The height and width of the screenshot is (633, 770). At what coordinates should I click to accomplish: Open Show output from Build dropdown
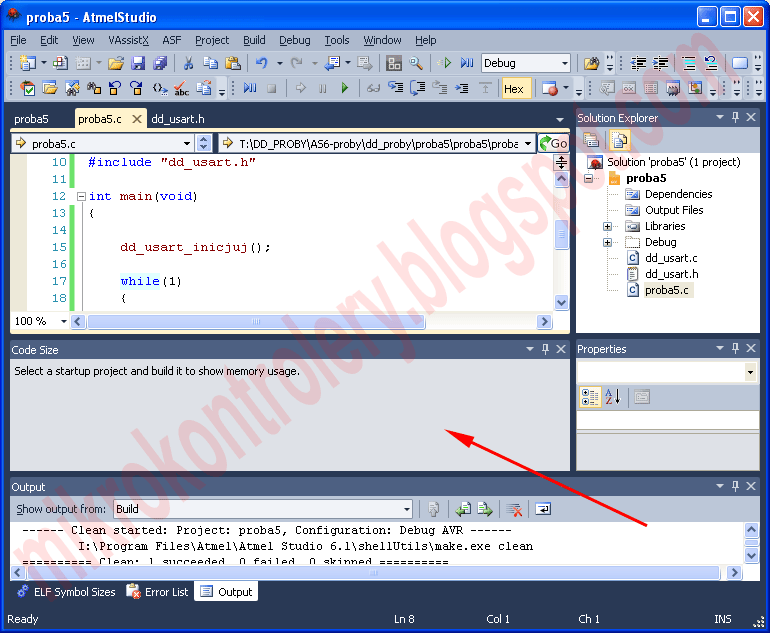[407, 509]
